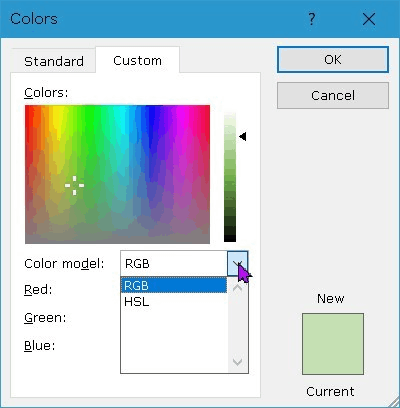Choose RGB from the dropdown list
The width and height of the screenshot is (400, 408).
pyautogui.click(x=174, y=285)
